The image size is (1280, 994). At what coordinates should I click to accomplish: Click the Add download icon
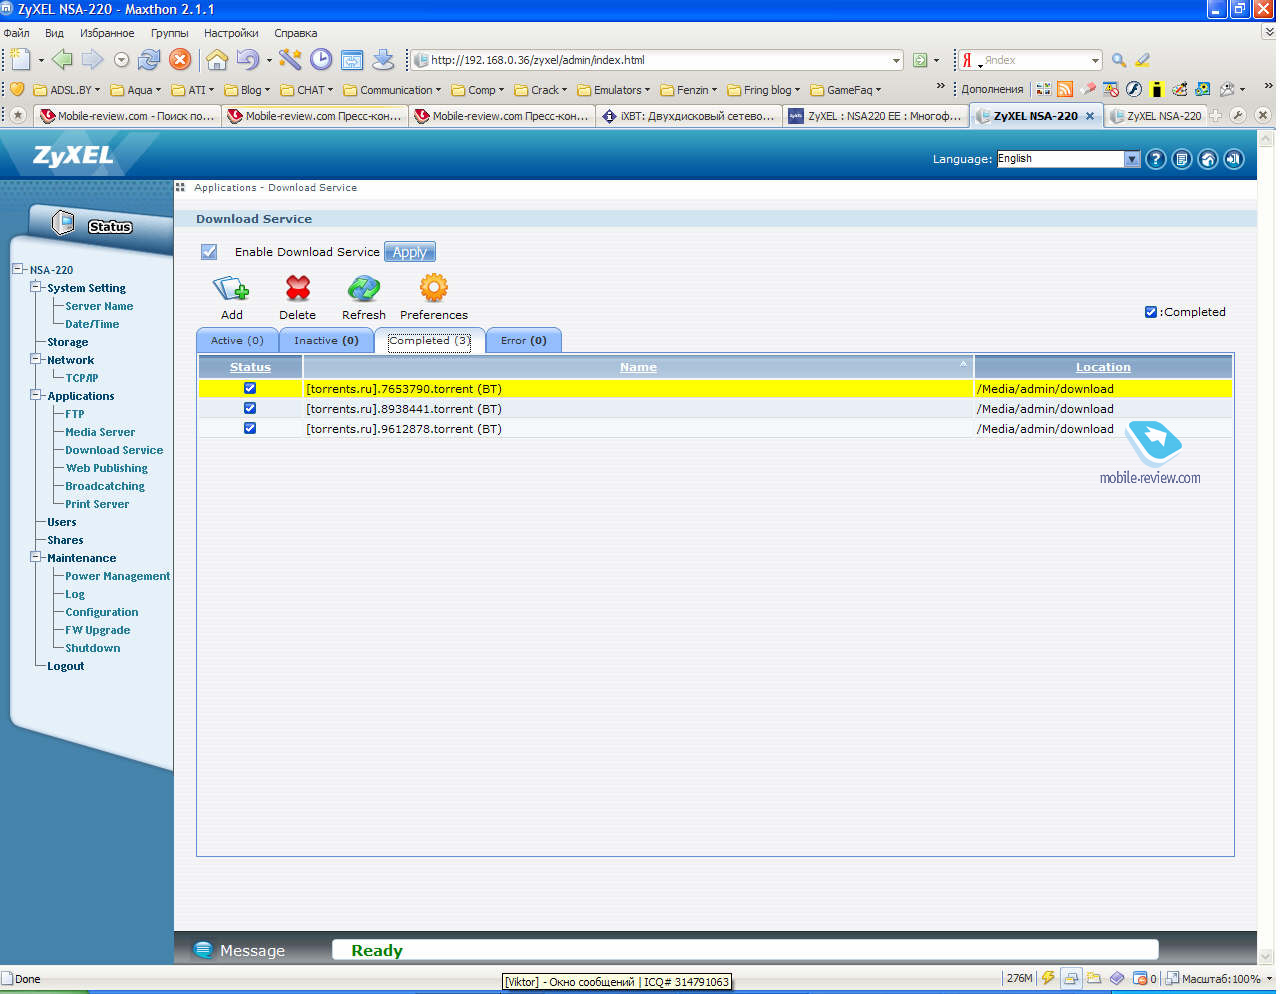[x=231, y=290]
